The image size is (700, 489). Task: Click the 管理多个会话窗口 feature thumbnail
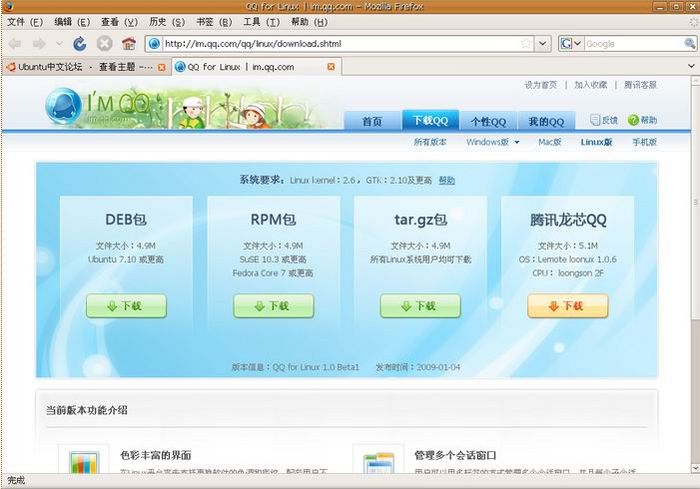(379, 460)
